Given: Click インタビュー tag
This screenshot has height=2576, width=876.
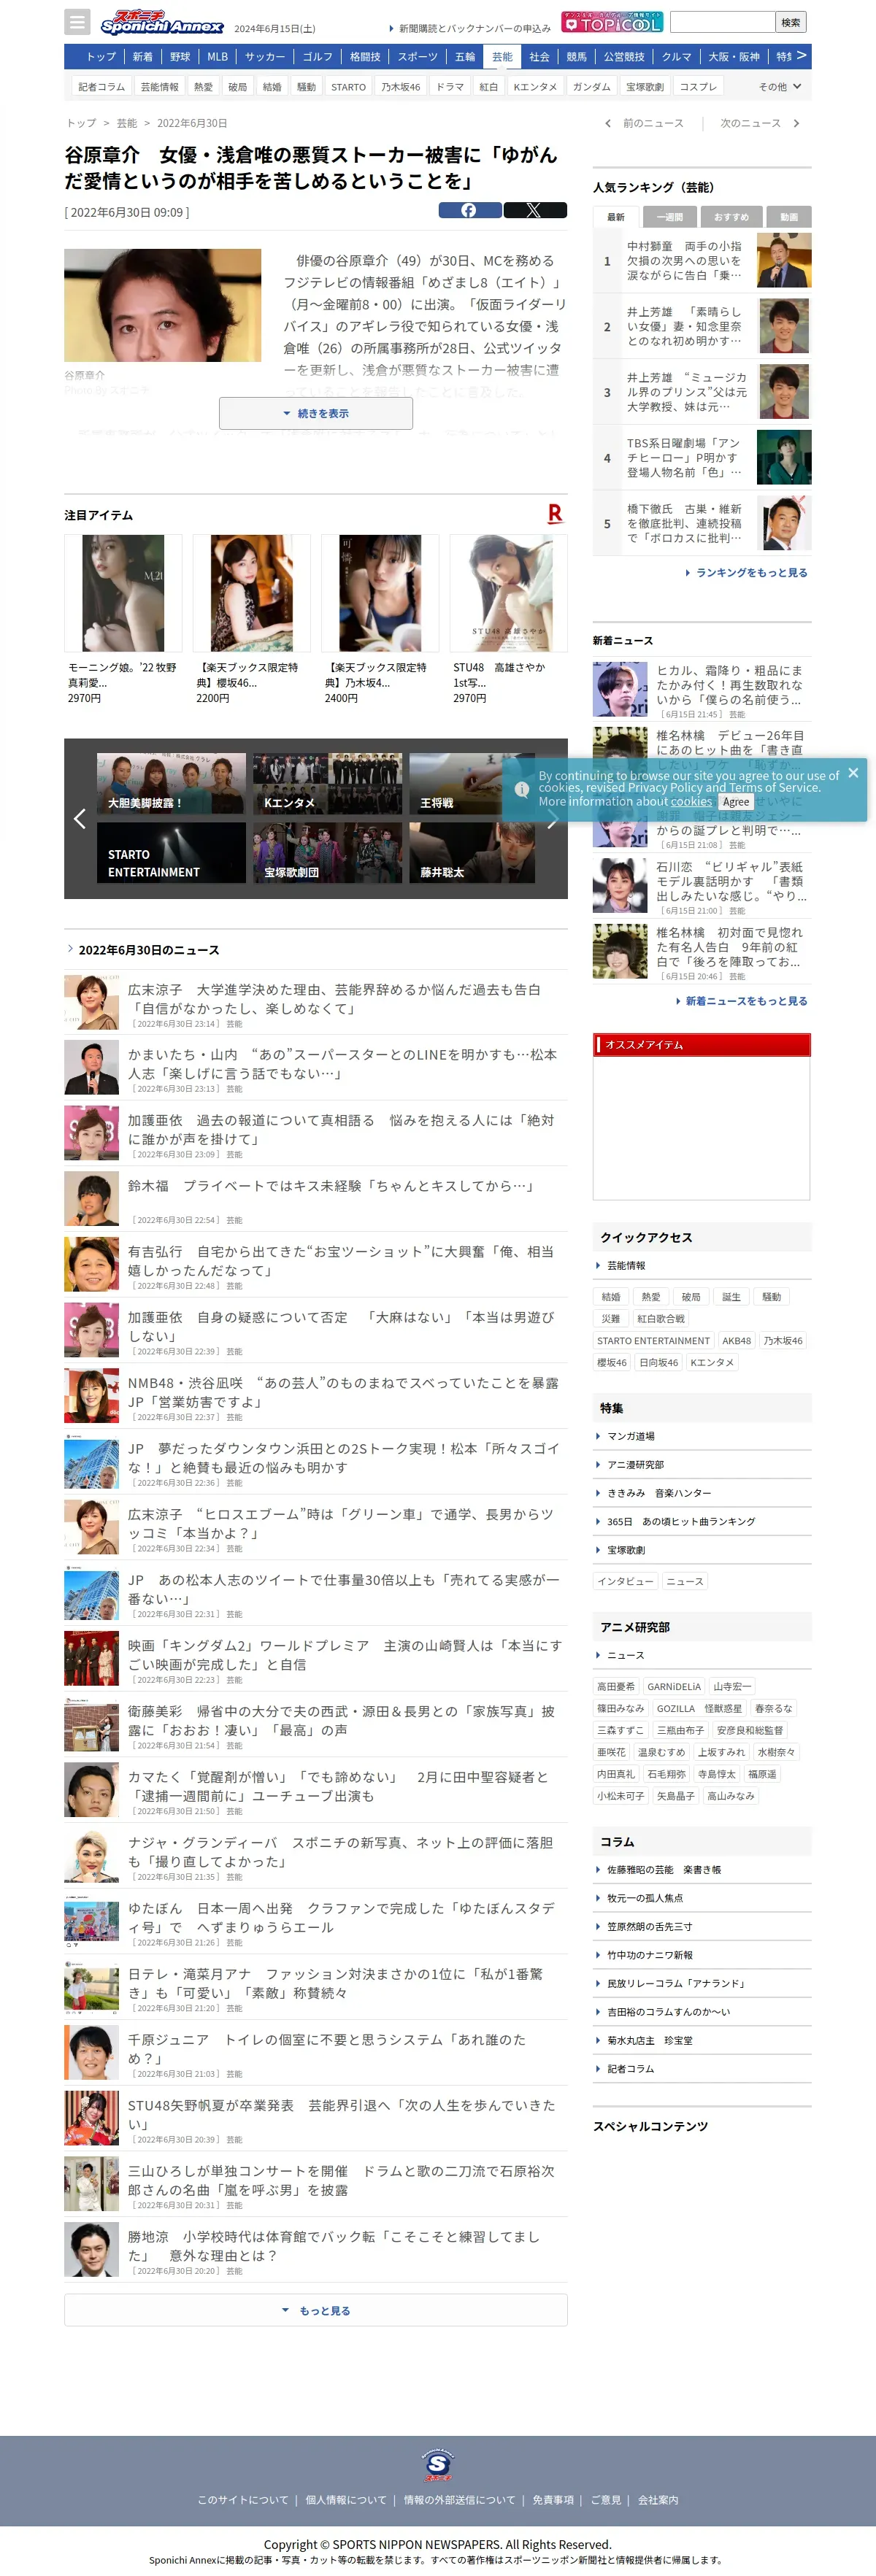Looking at the screenshot, I should pos(625,1581).
